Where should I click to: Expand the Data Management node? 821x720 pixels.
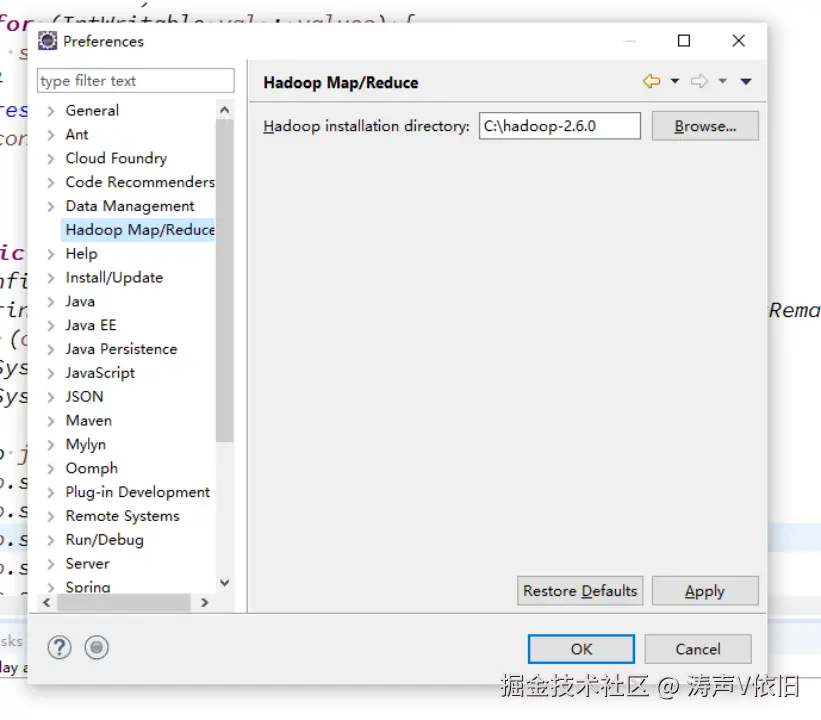50,206
